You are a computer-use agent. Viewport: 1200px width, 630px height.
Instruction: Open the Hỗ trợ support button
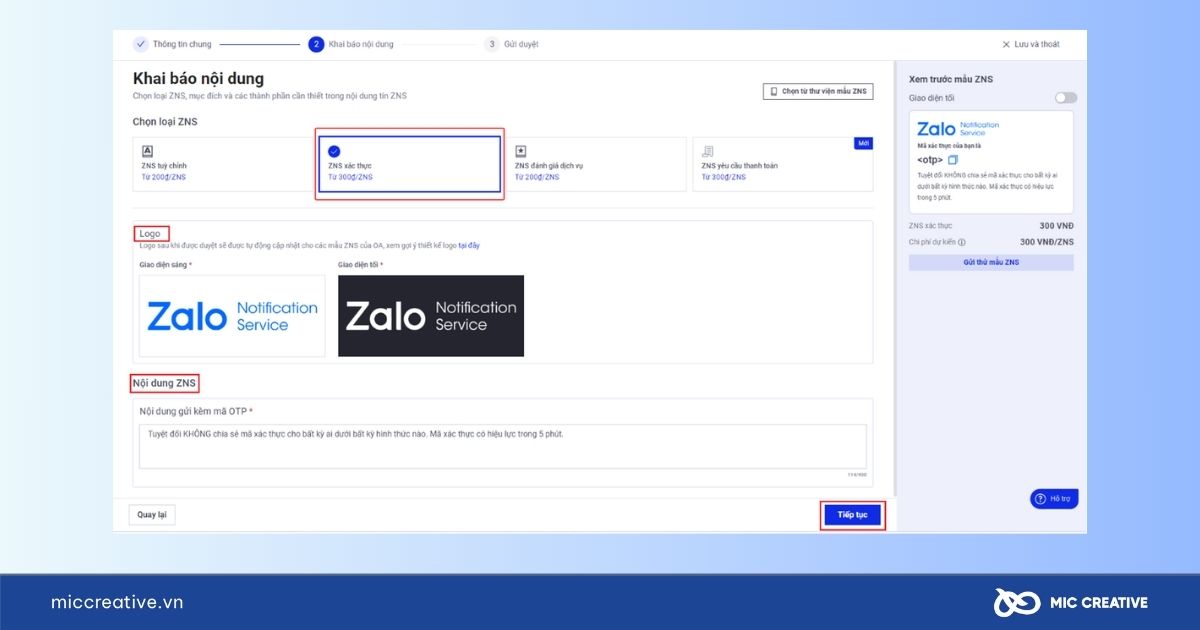(1054, 498)
